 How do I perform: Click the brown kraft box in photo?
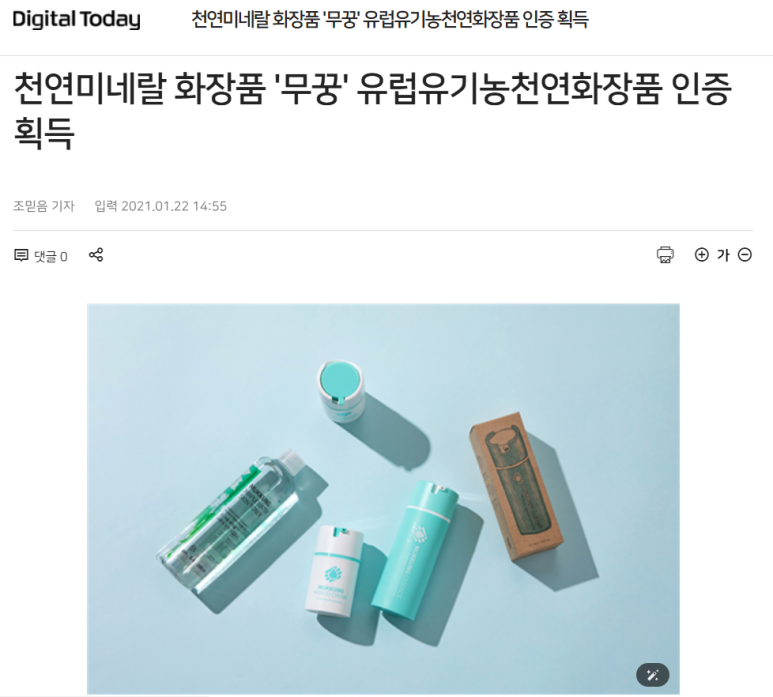point(518,488)
